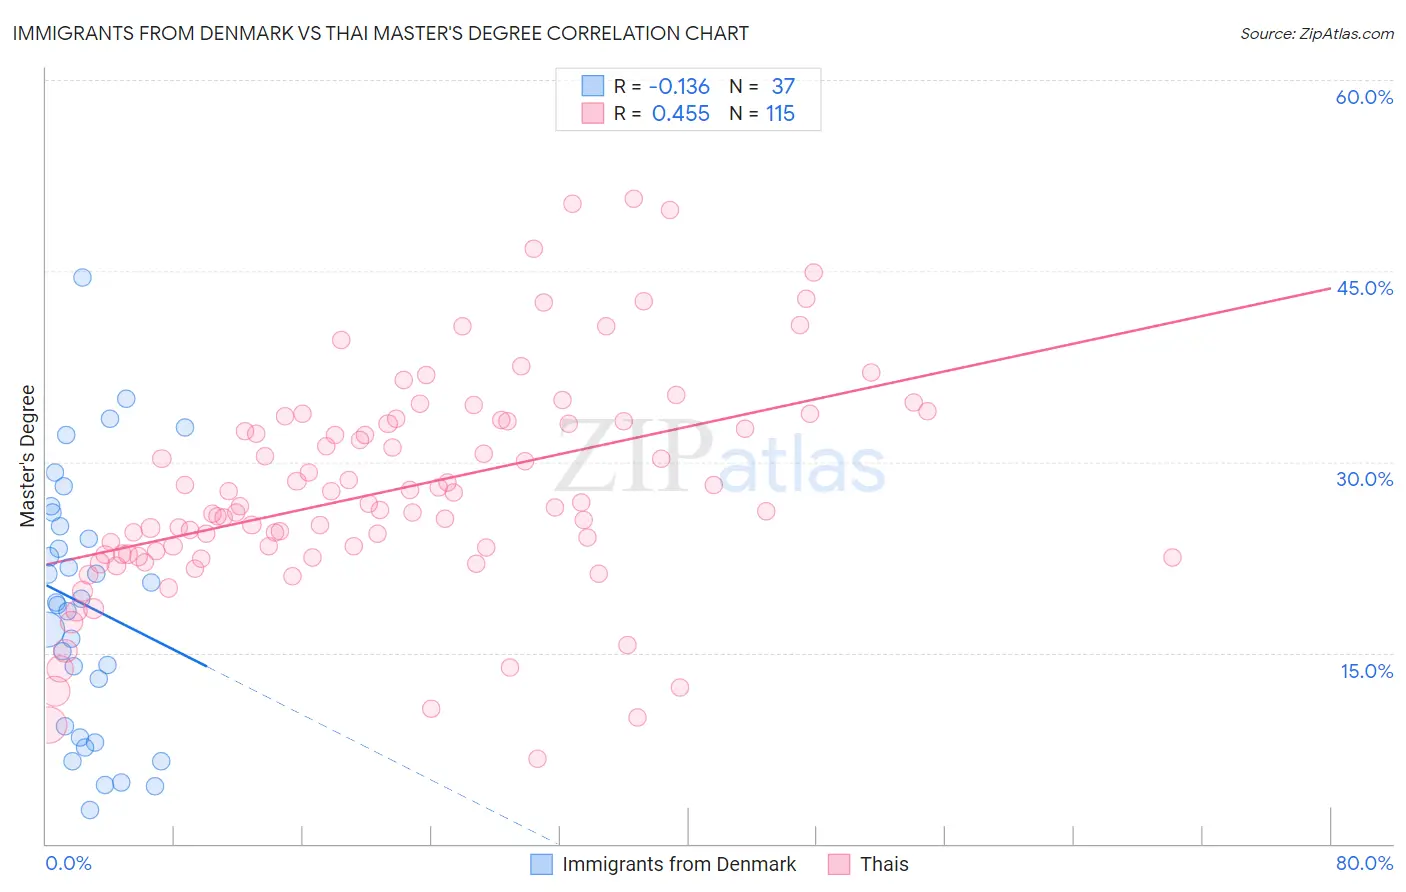
Task: Click the 0.0% x-axis label
Action: 68,863
